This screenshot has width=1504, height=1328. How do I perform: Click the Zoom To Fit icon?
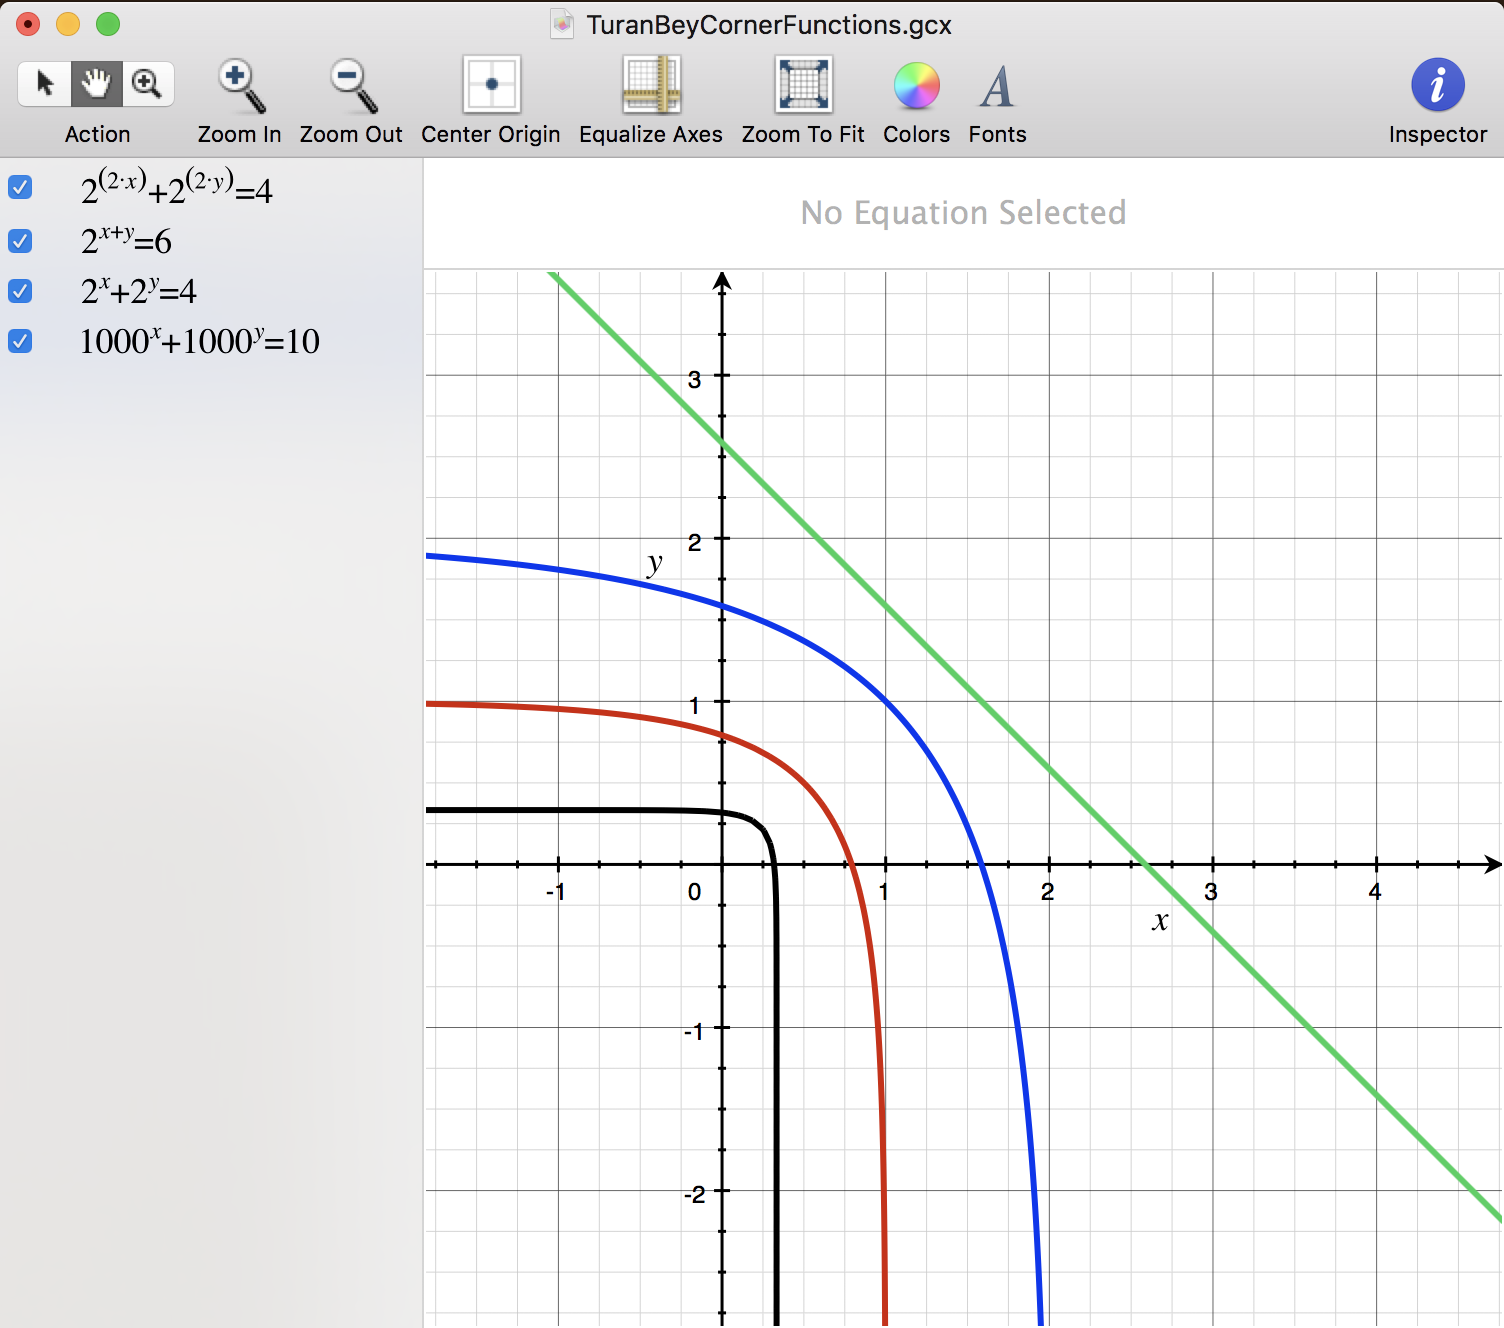[803, 85]
